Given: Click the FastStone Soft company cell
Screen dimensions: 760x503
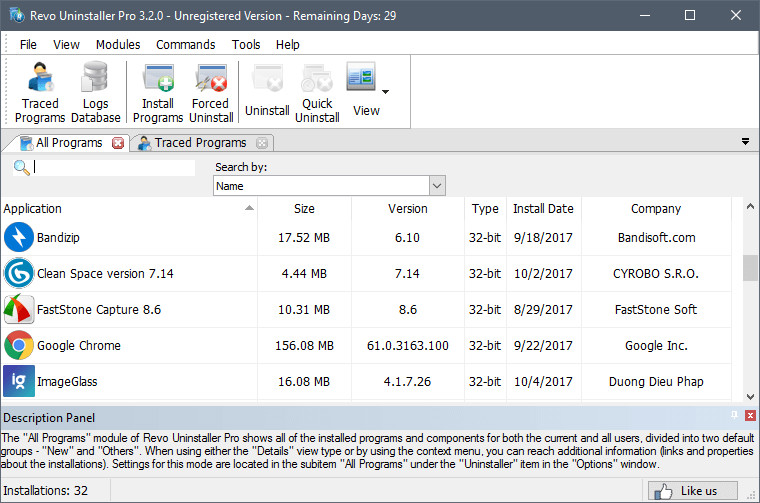Looking at the screenshot, I should 656,309.
